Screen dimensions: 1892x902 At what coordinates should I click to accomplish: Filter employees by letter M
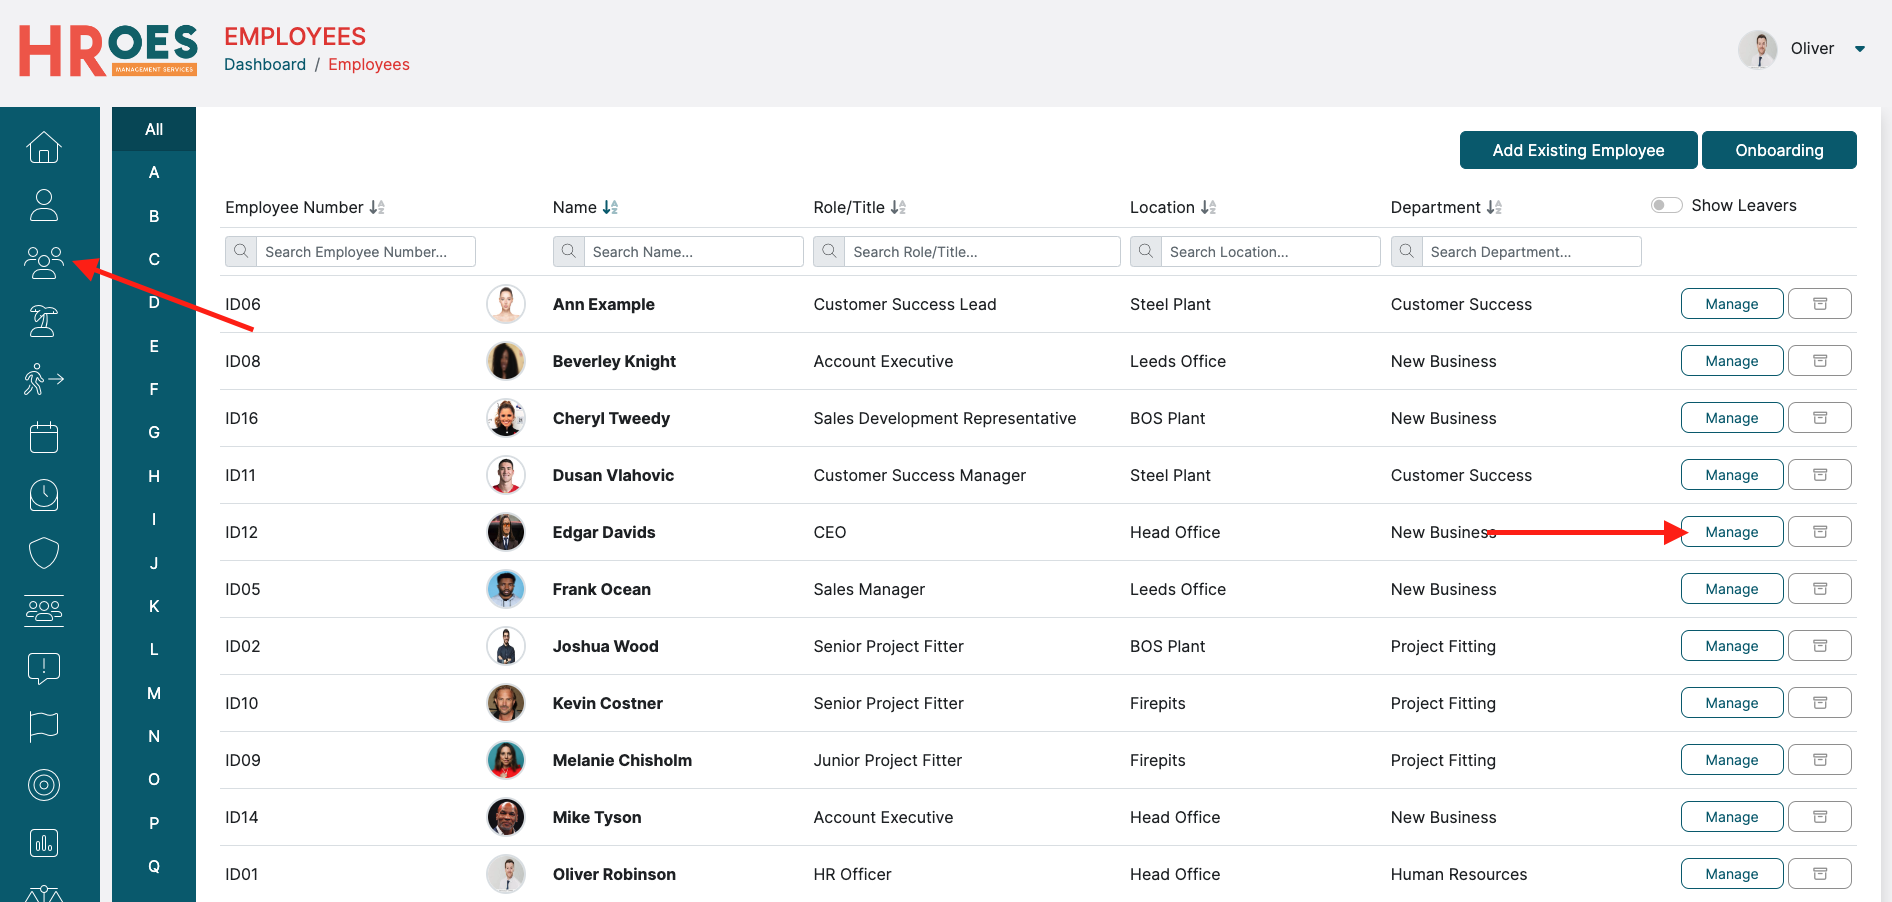(154, 693)
